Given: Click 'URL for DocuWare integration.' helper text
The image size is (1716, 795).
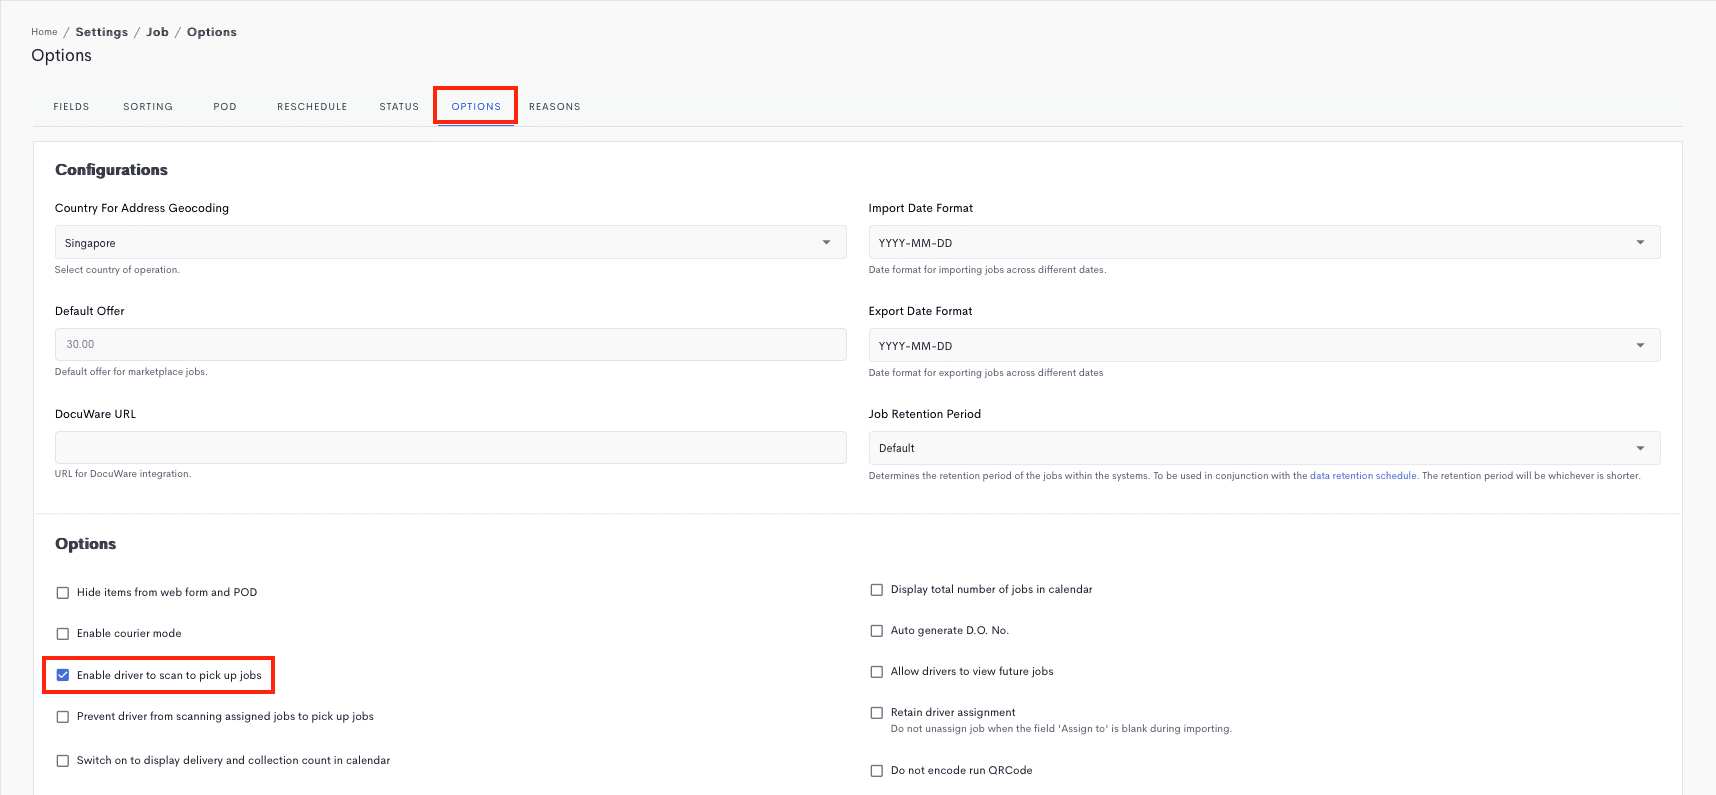Looking at the screenshot, I should point(123,474).
